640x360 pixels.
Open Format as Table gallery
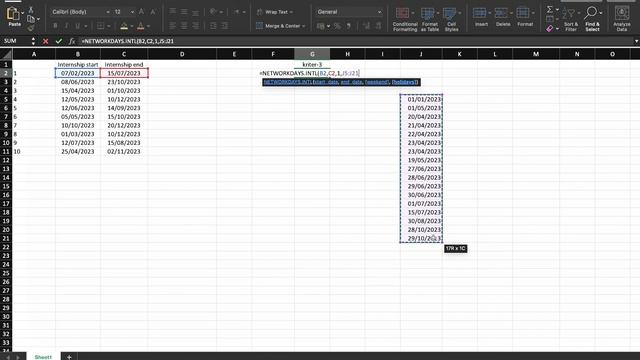click(x=429, y=19)
